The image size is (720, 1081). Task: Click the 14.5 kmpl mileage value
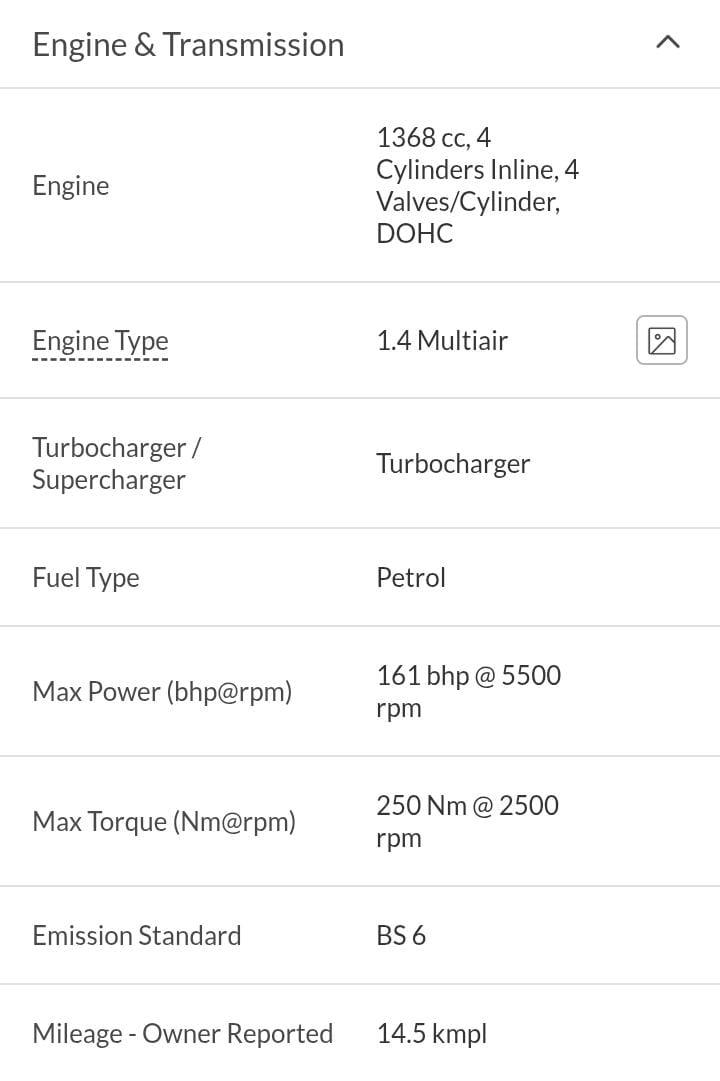pos(432,1033)
